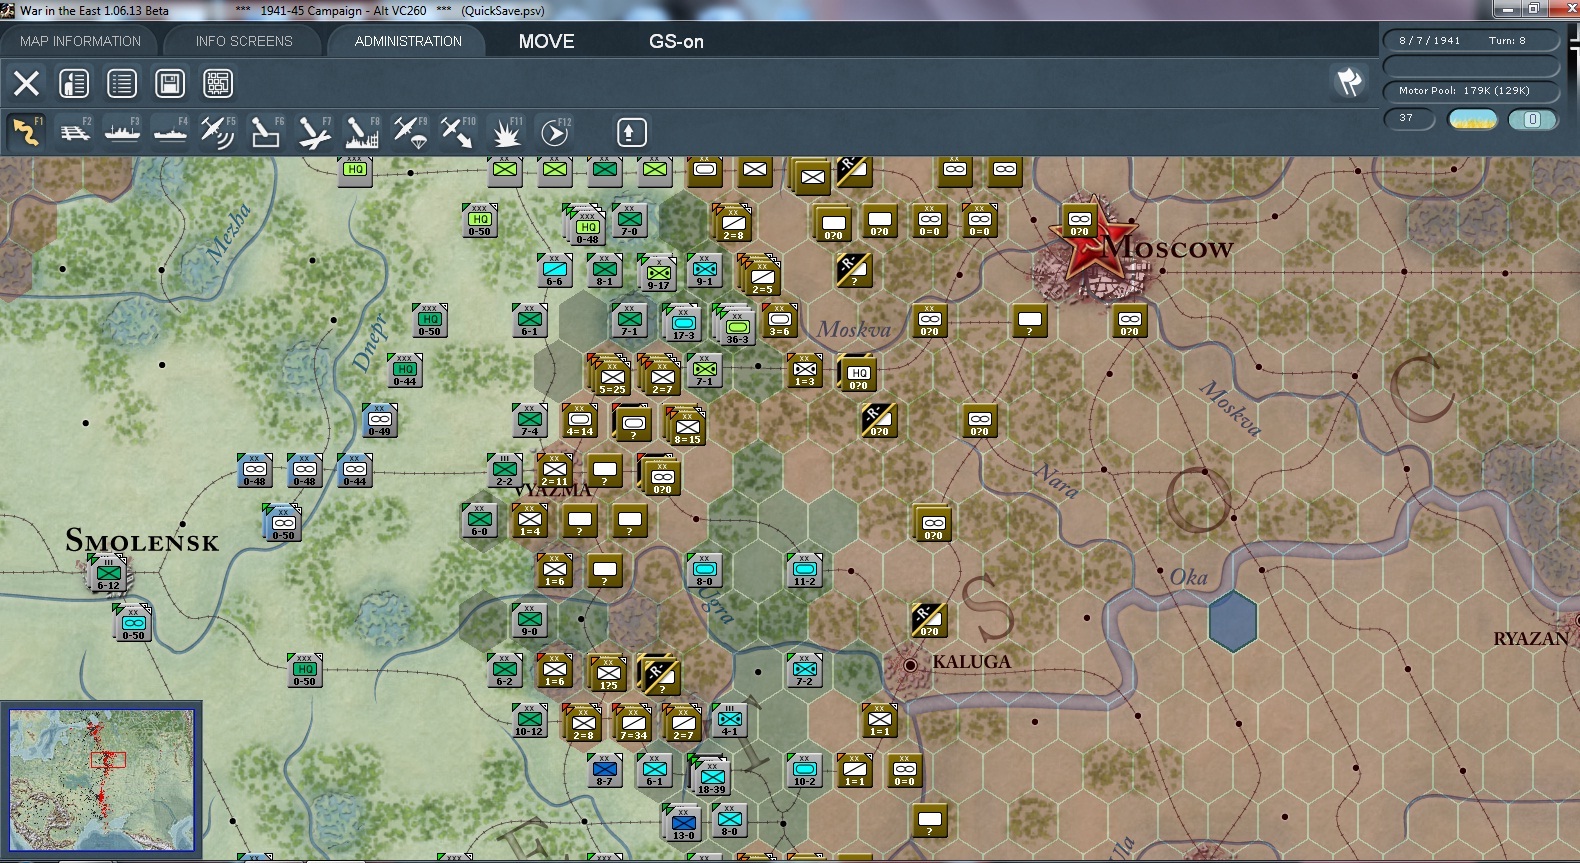Select the Soviet 7=34 unit

633,723
